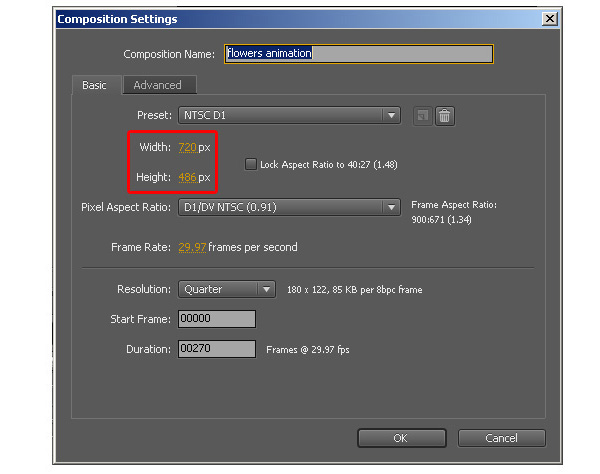600x474 pixels.
Task: Click the Start Frame input field
Action: click(217, 319)
